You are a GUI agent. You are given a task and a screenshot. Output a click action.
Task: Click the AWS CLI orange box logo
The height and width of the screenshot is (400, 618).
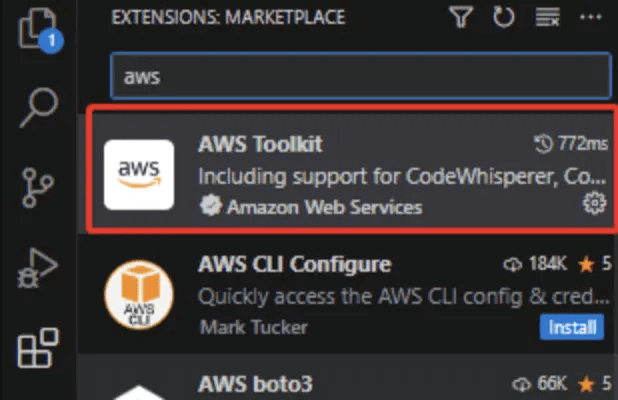pyautogui.click(x=139, y=294)
